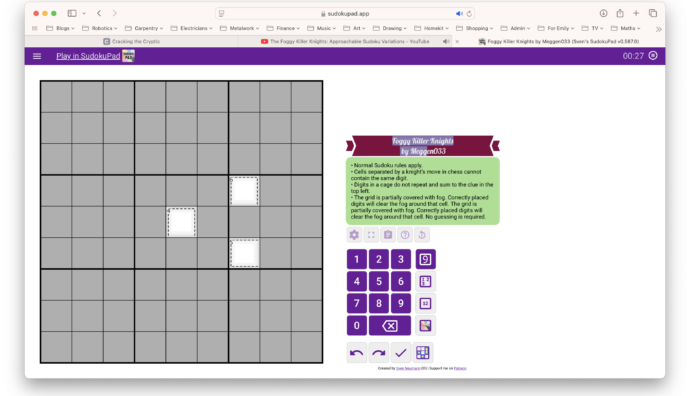Restart puzzle using the restart icon
The width and height of the screenshot is (690, 396).
tap(422, 235)
